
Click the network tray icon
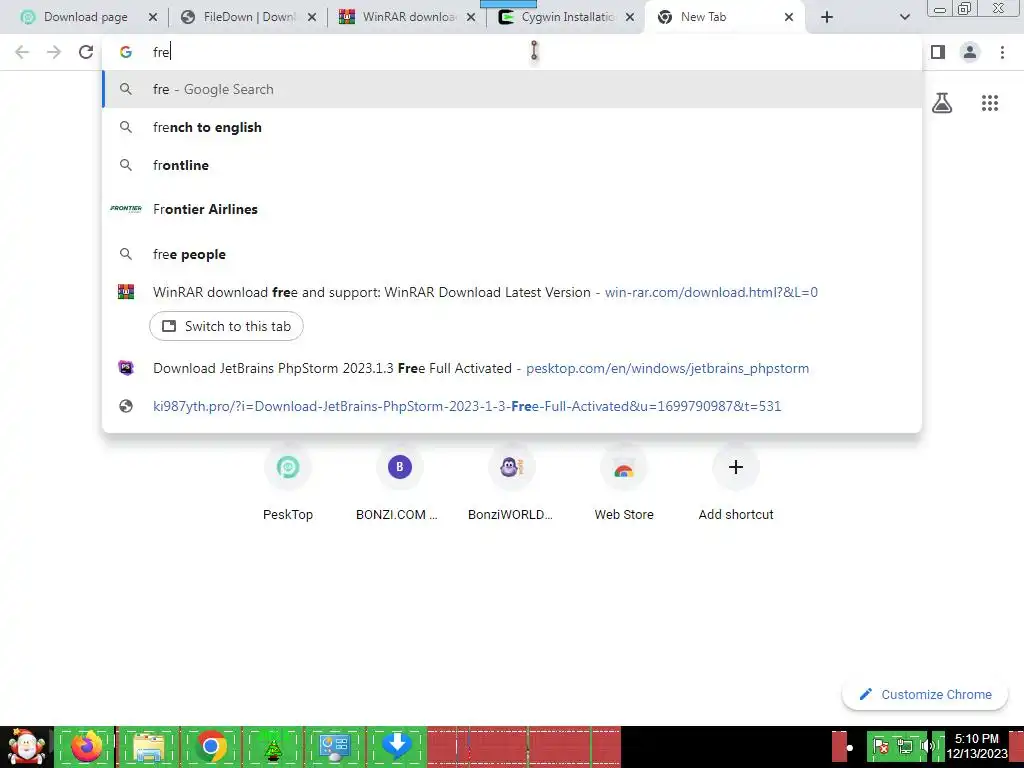[904, 746]
